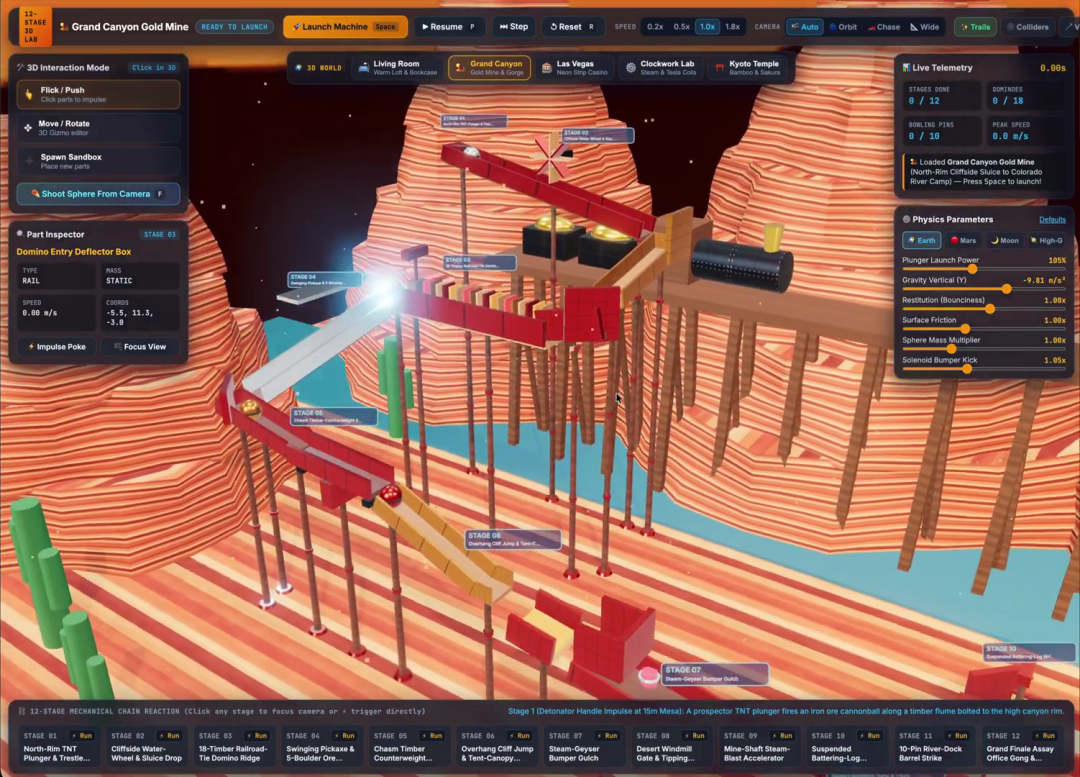The width and height of the screenshot is (1080, 777).
Task: Select Moon gravity preset
Action: click(x=1004, y=240)
